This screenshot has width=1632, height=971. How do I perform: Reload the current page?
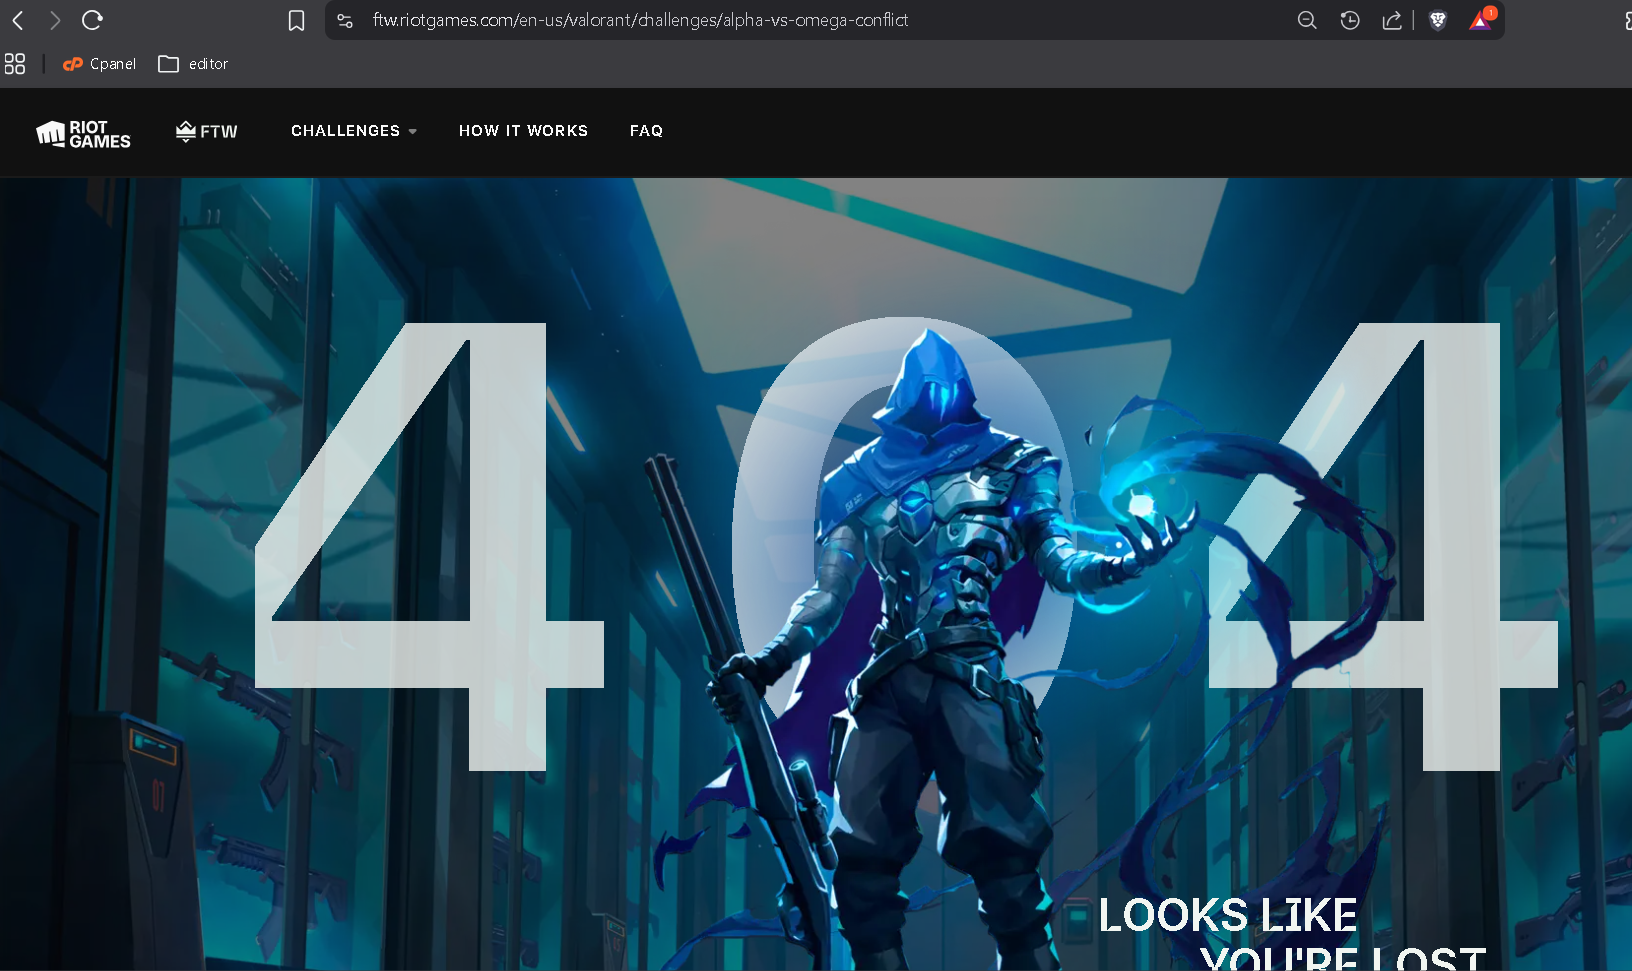tap(92, 20)
